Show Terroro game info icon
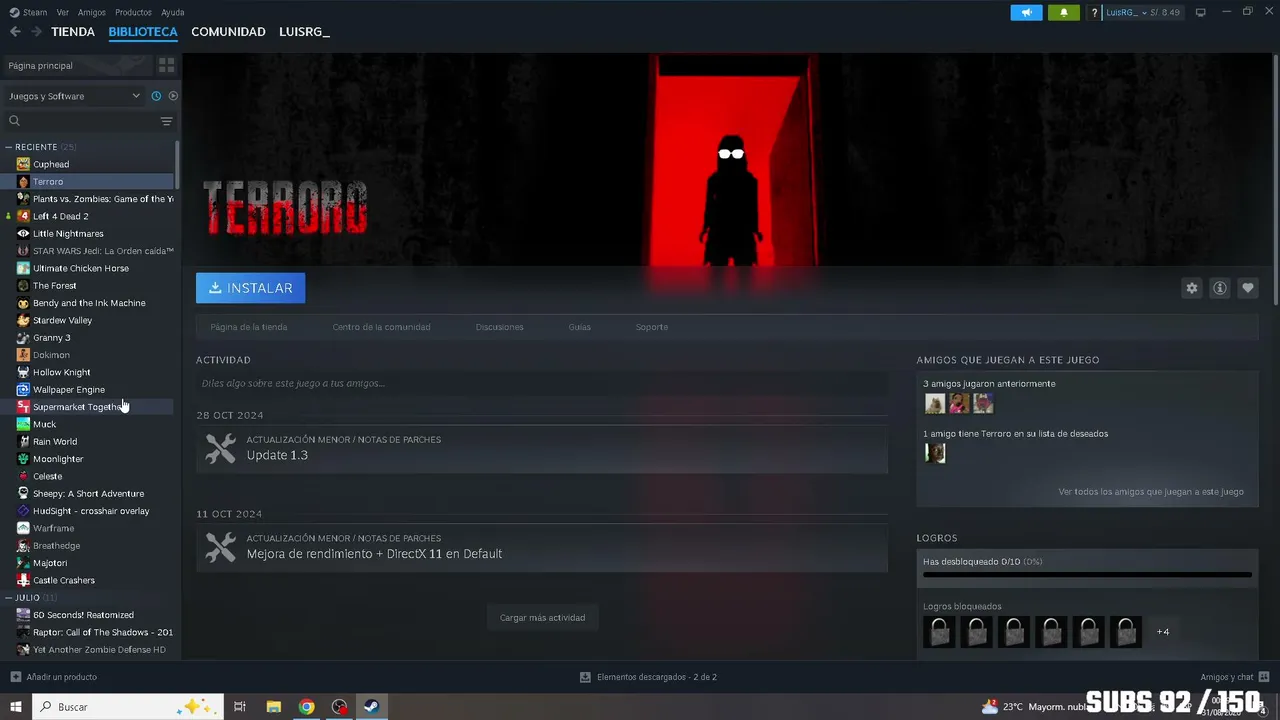Image resolution: width=1280 pixels, height=720 pixels. [1219, 288]
